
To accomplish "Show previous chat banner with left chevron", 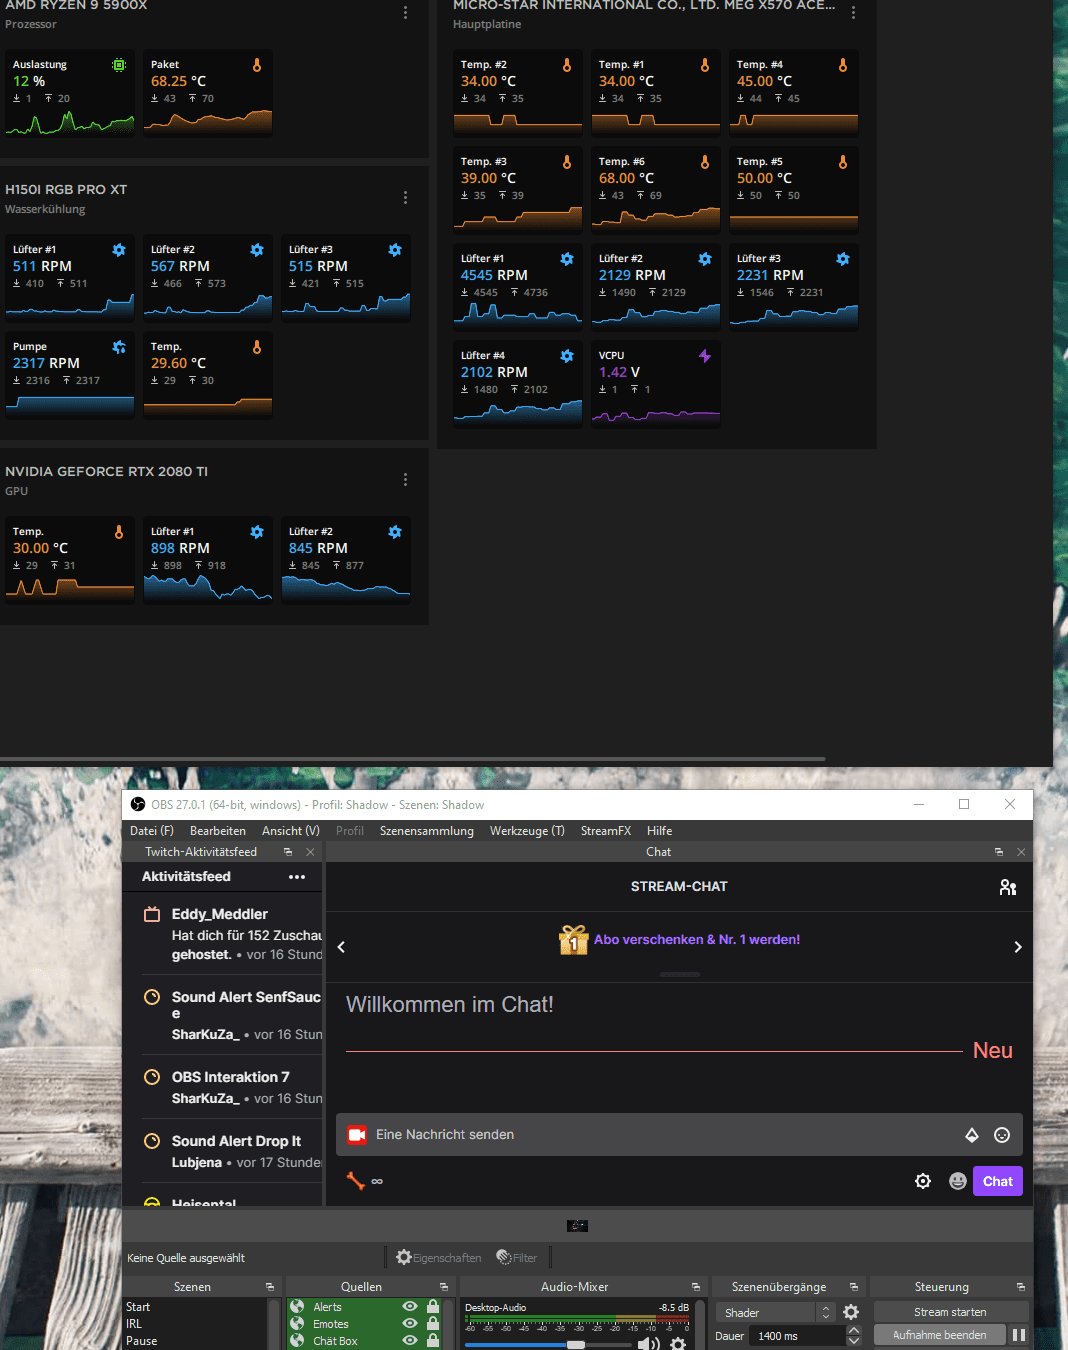I will click(x=341, y=947).
